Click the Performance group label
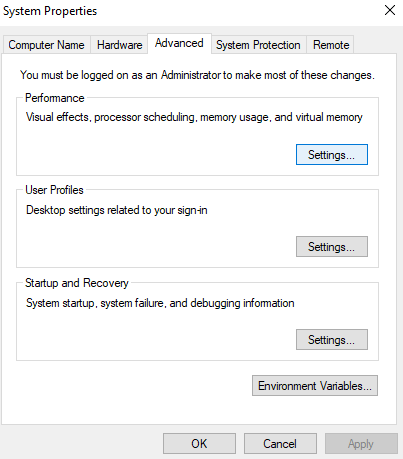The height and width of the screenshot is (459, 403). [55, 98]
